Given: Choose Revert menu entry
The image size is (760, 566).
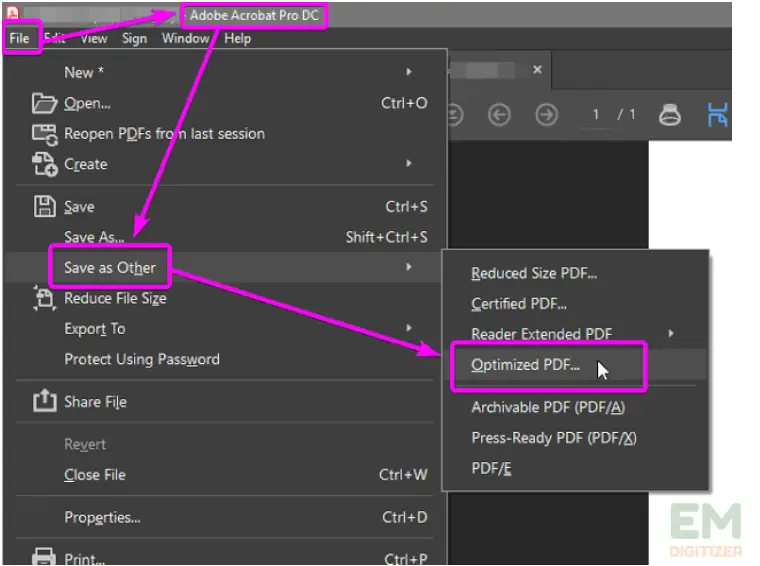Looking at the screenshot, I should click(85, 444).
